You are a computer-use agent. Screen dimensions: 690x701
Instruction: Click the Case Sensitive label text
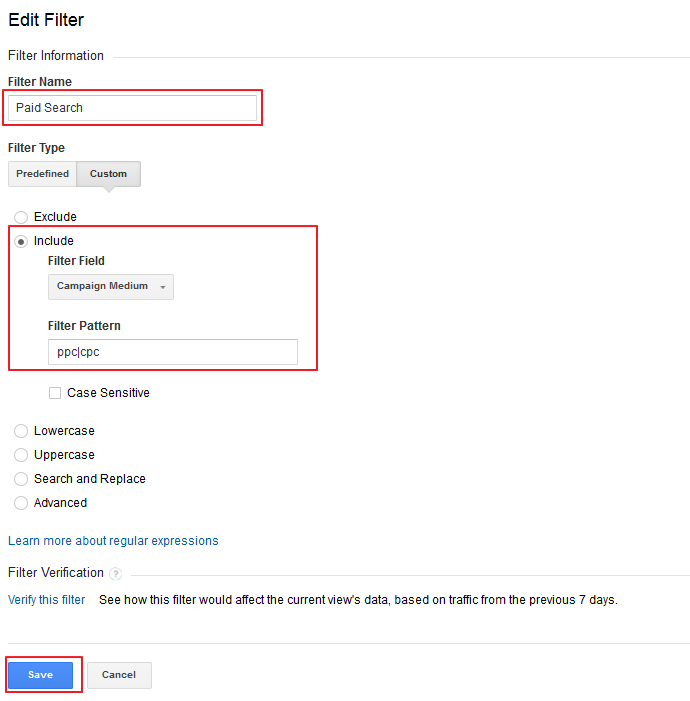click(x=108, y=393)
